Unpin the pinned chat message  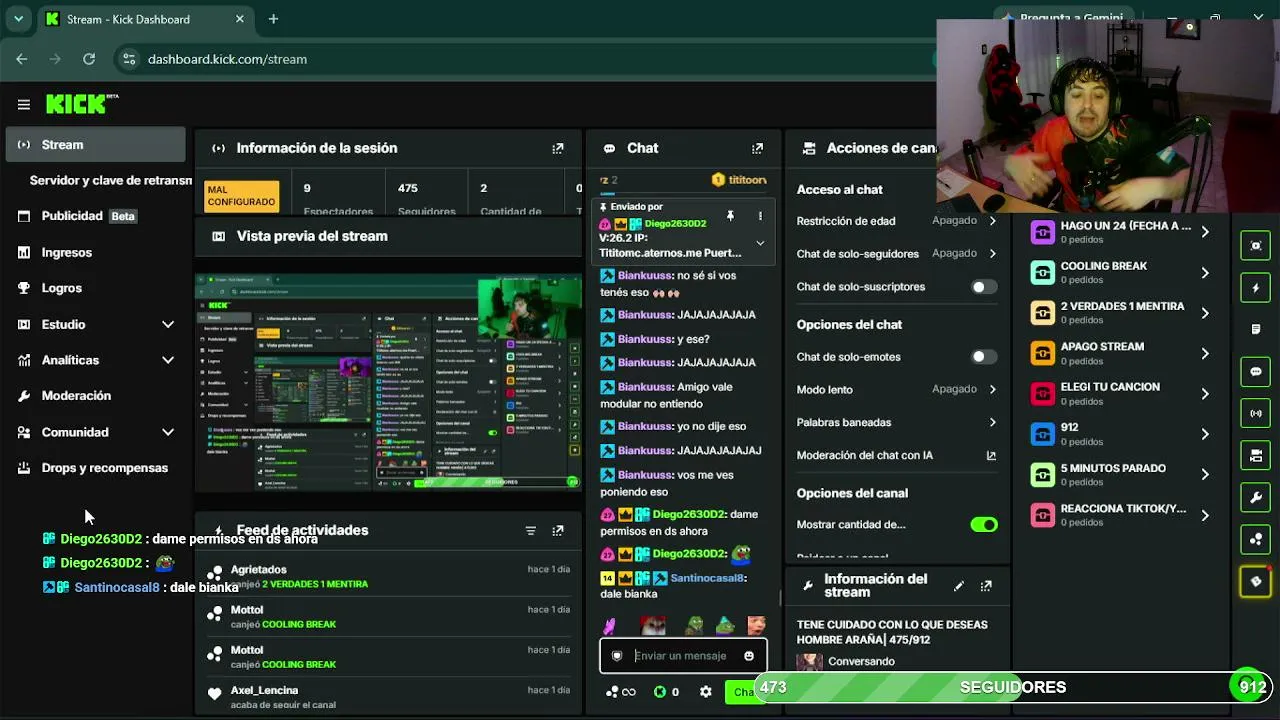coord(731,216)
